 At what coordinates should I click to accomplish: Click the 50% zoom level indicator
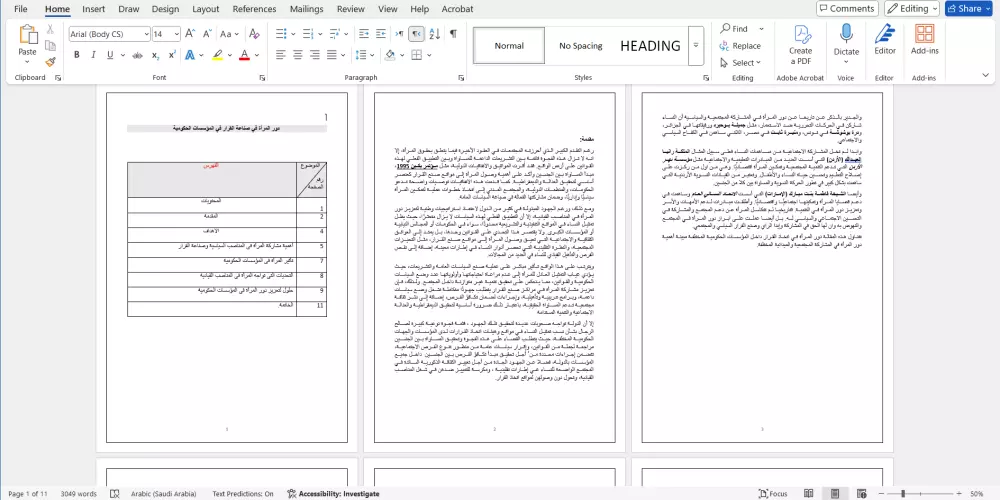[x=976, y=494]
